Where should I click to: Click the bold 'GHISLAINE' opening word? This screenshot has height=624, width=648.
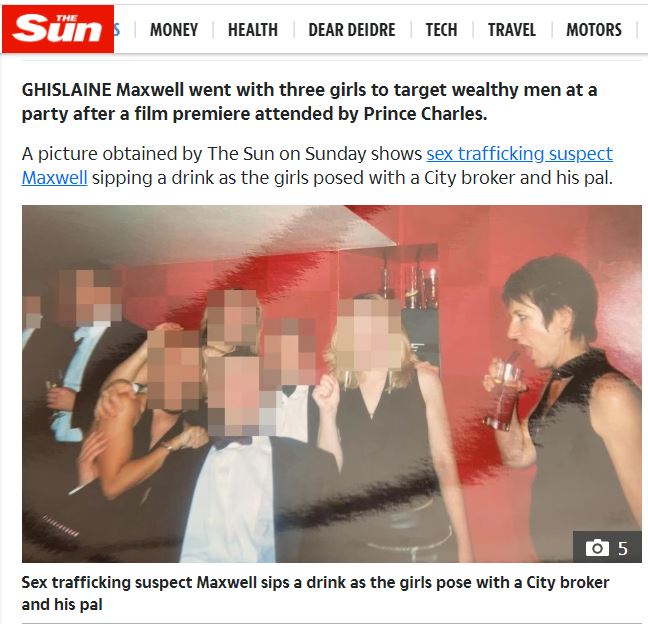tap(67, 90)
